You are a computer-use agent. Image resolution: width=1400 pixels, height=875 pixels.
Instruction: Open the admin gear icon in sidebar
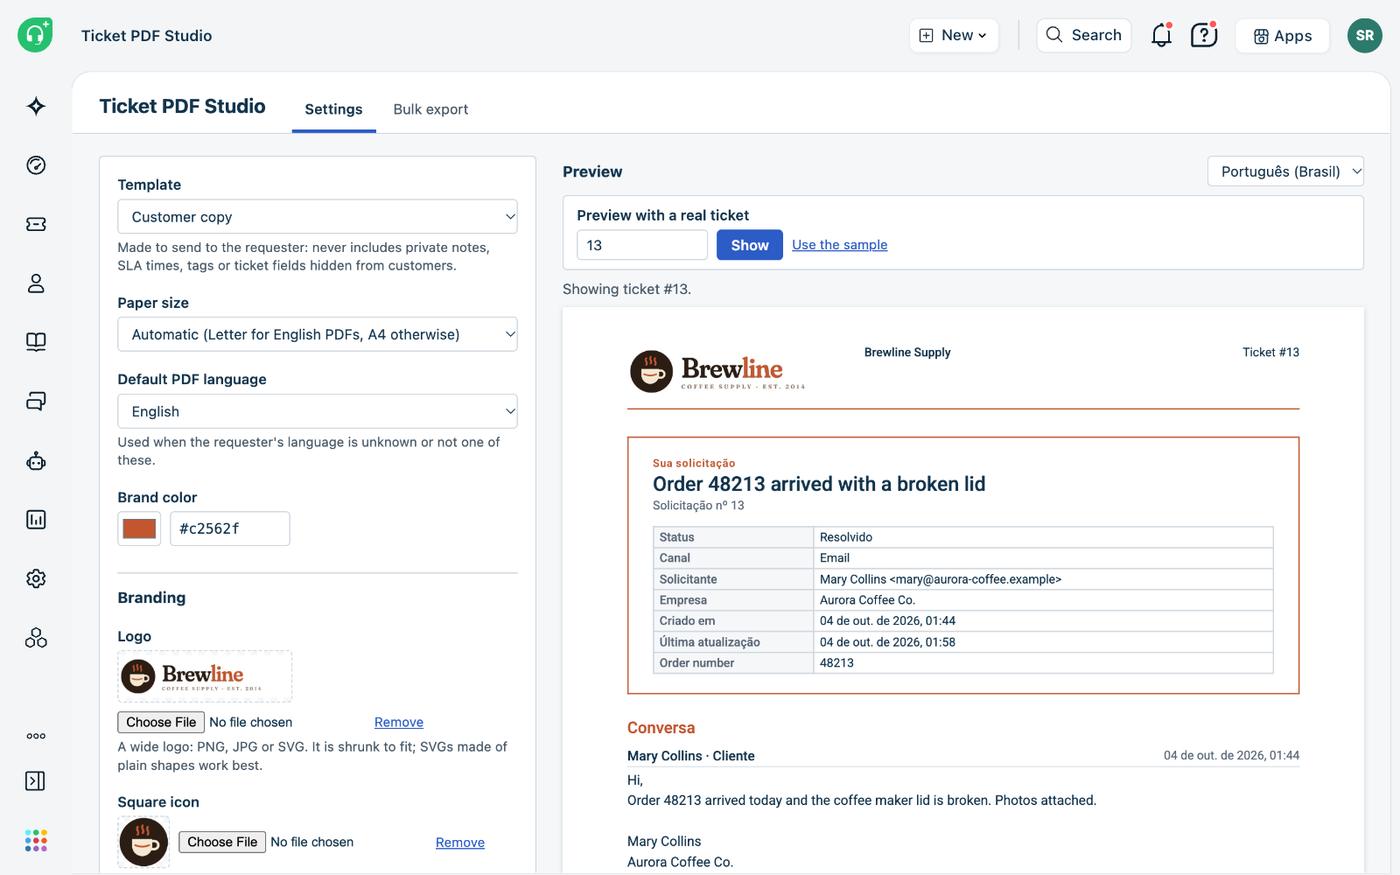(x=36, y=578)
